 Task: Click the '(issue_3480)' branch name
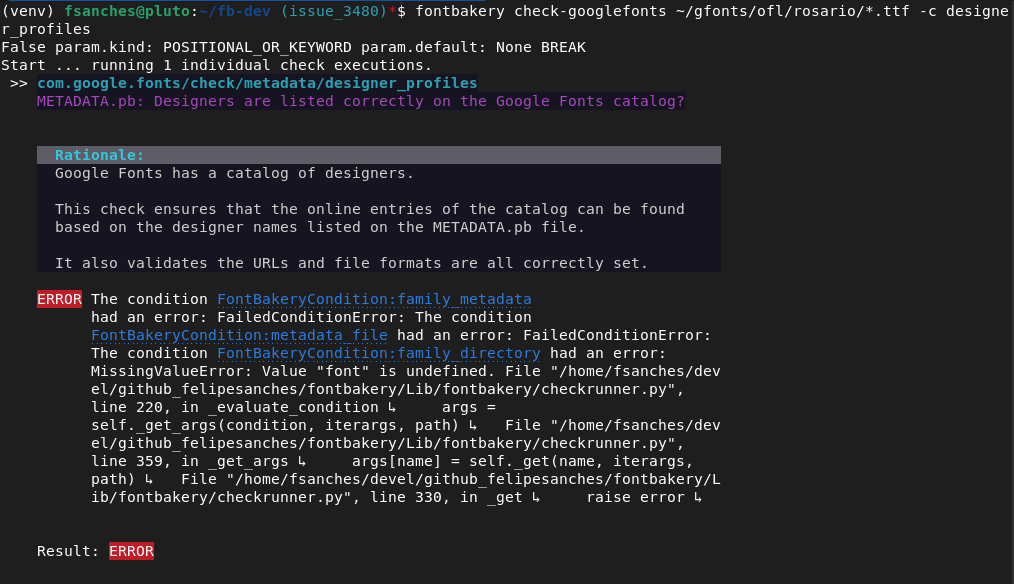[x=334, y=11]
